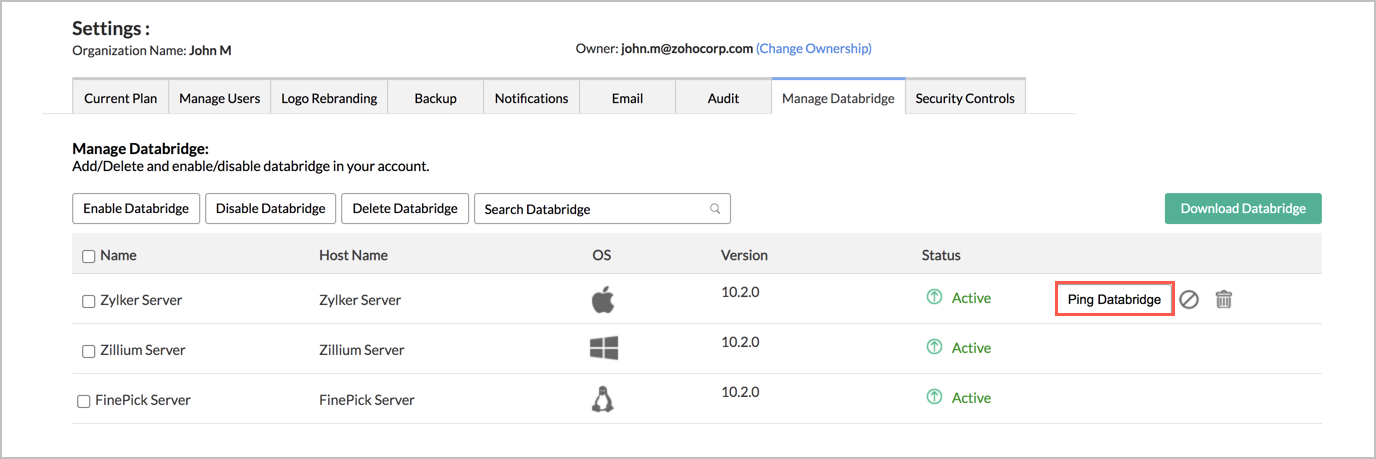The image size is (1376, 459).
Task: Open the Manage Users tab
Action: click(x=219, y=98)
